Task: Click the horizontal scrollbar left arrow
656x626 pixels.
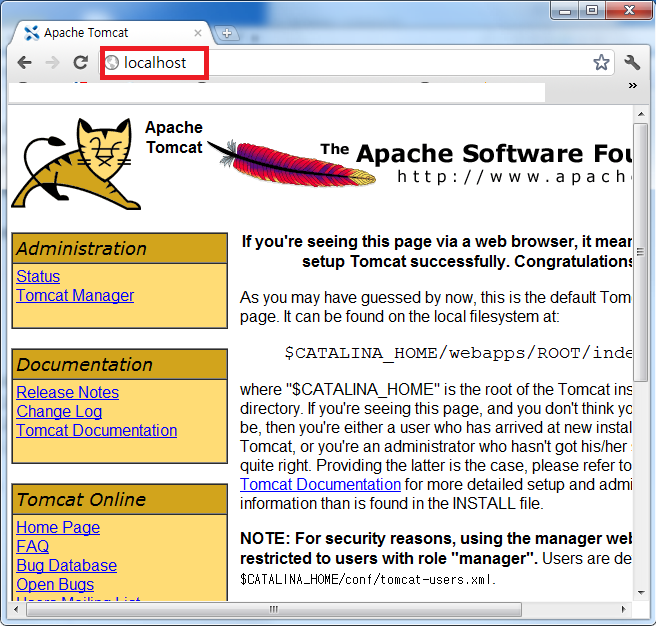Action: (16, 609)
